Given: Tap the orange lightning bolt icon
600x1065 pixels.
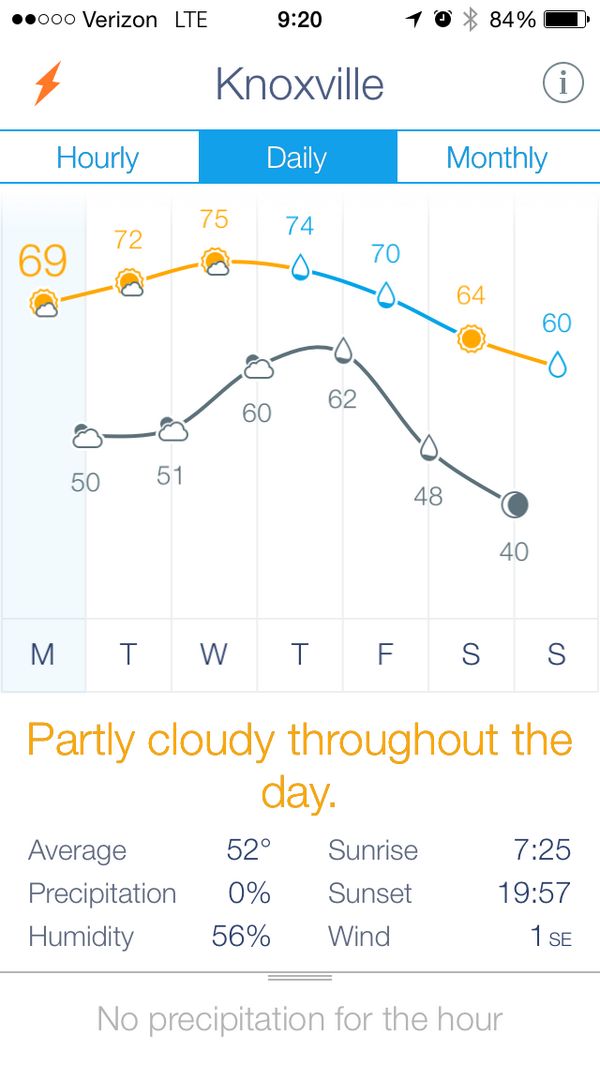Looking at the screenshot, I should click(x=47, y=84).
